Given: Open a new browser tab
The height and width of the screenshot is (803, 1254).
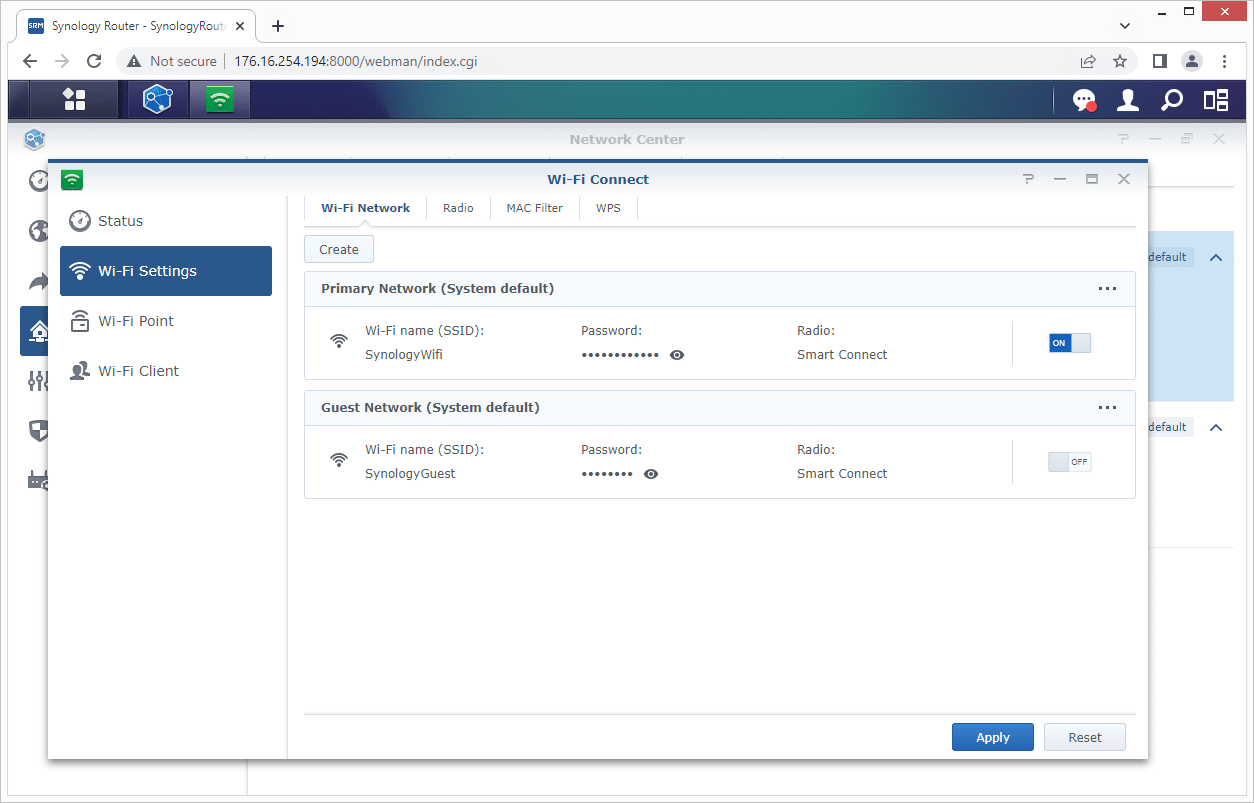Looking at the screenshot, I should [278, 26].
